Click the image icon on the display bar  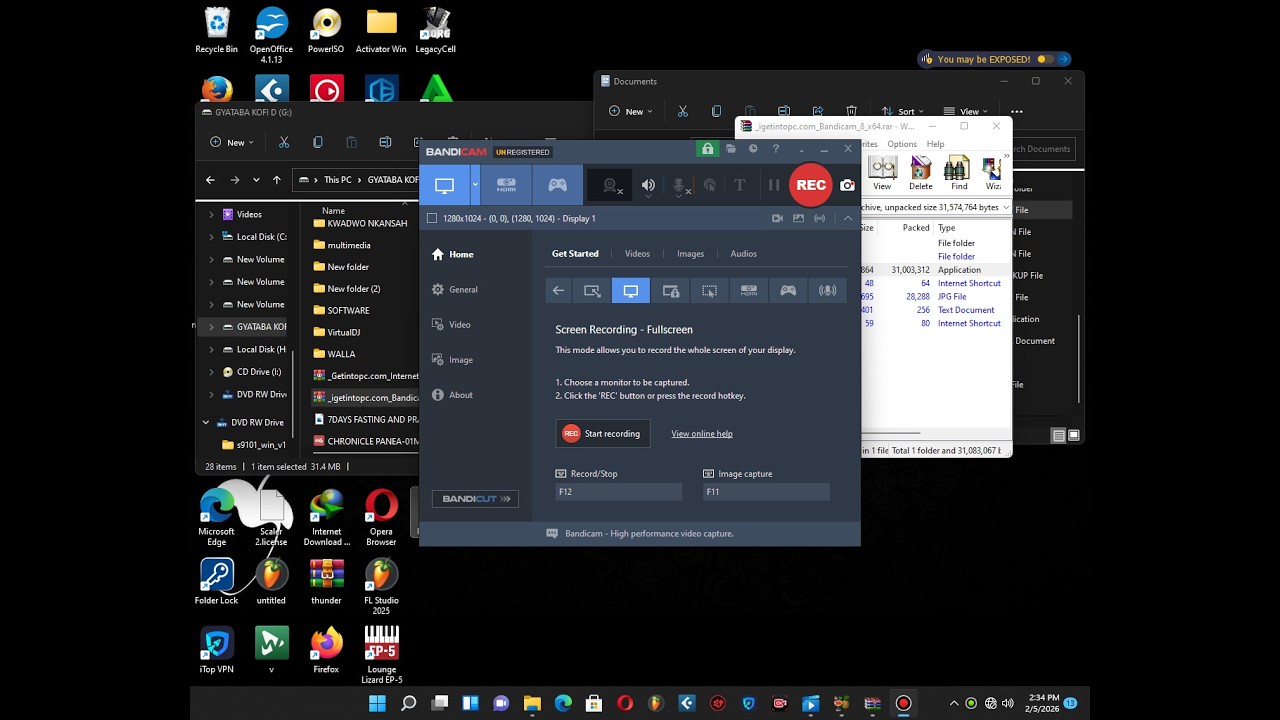pos(798,218)
